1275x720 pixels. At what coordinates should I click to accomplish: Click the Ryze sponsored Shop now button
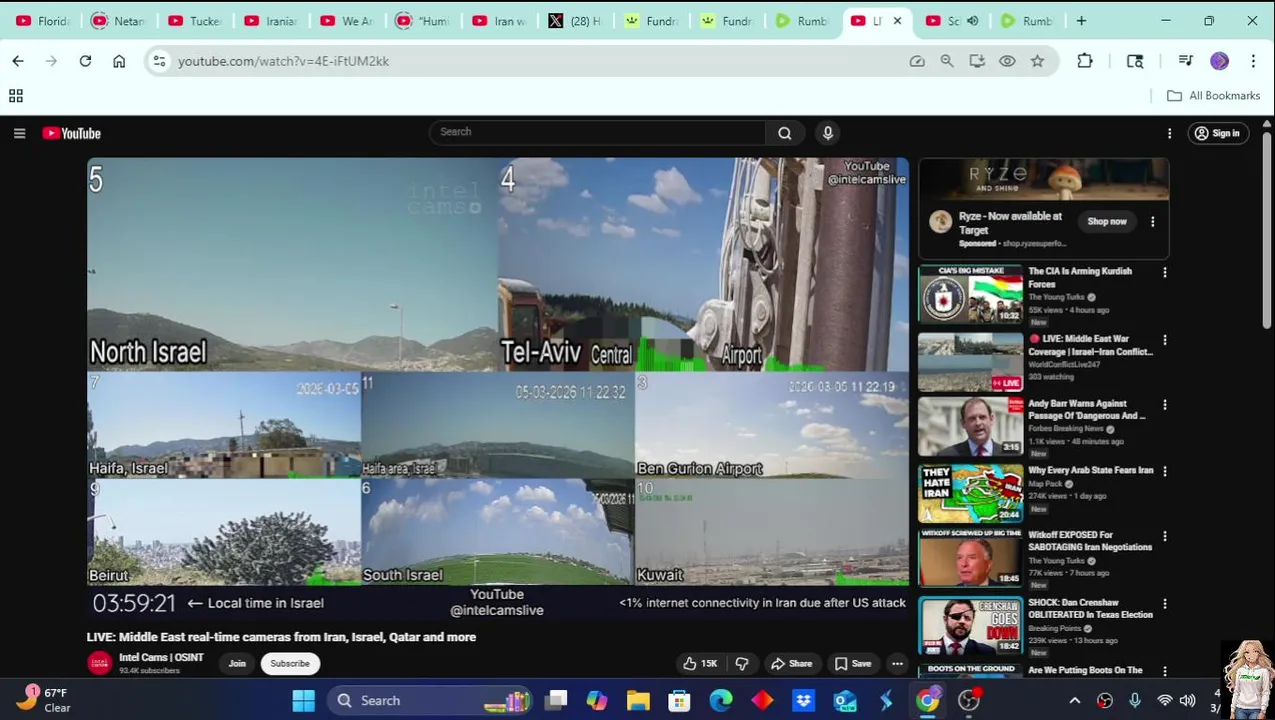tap(1107, 221)
